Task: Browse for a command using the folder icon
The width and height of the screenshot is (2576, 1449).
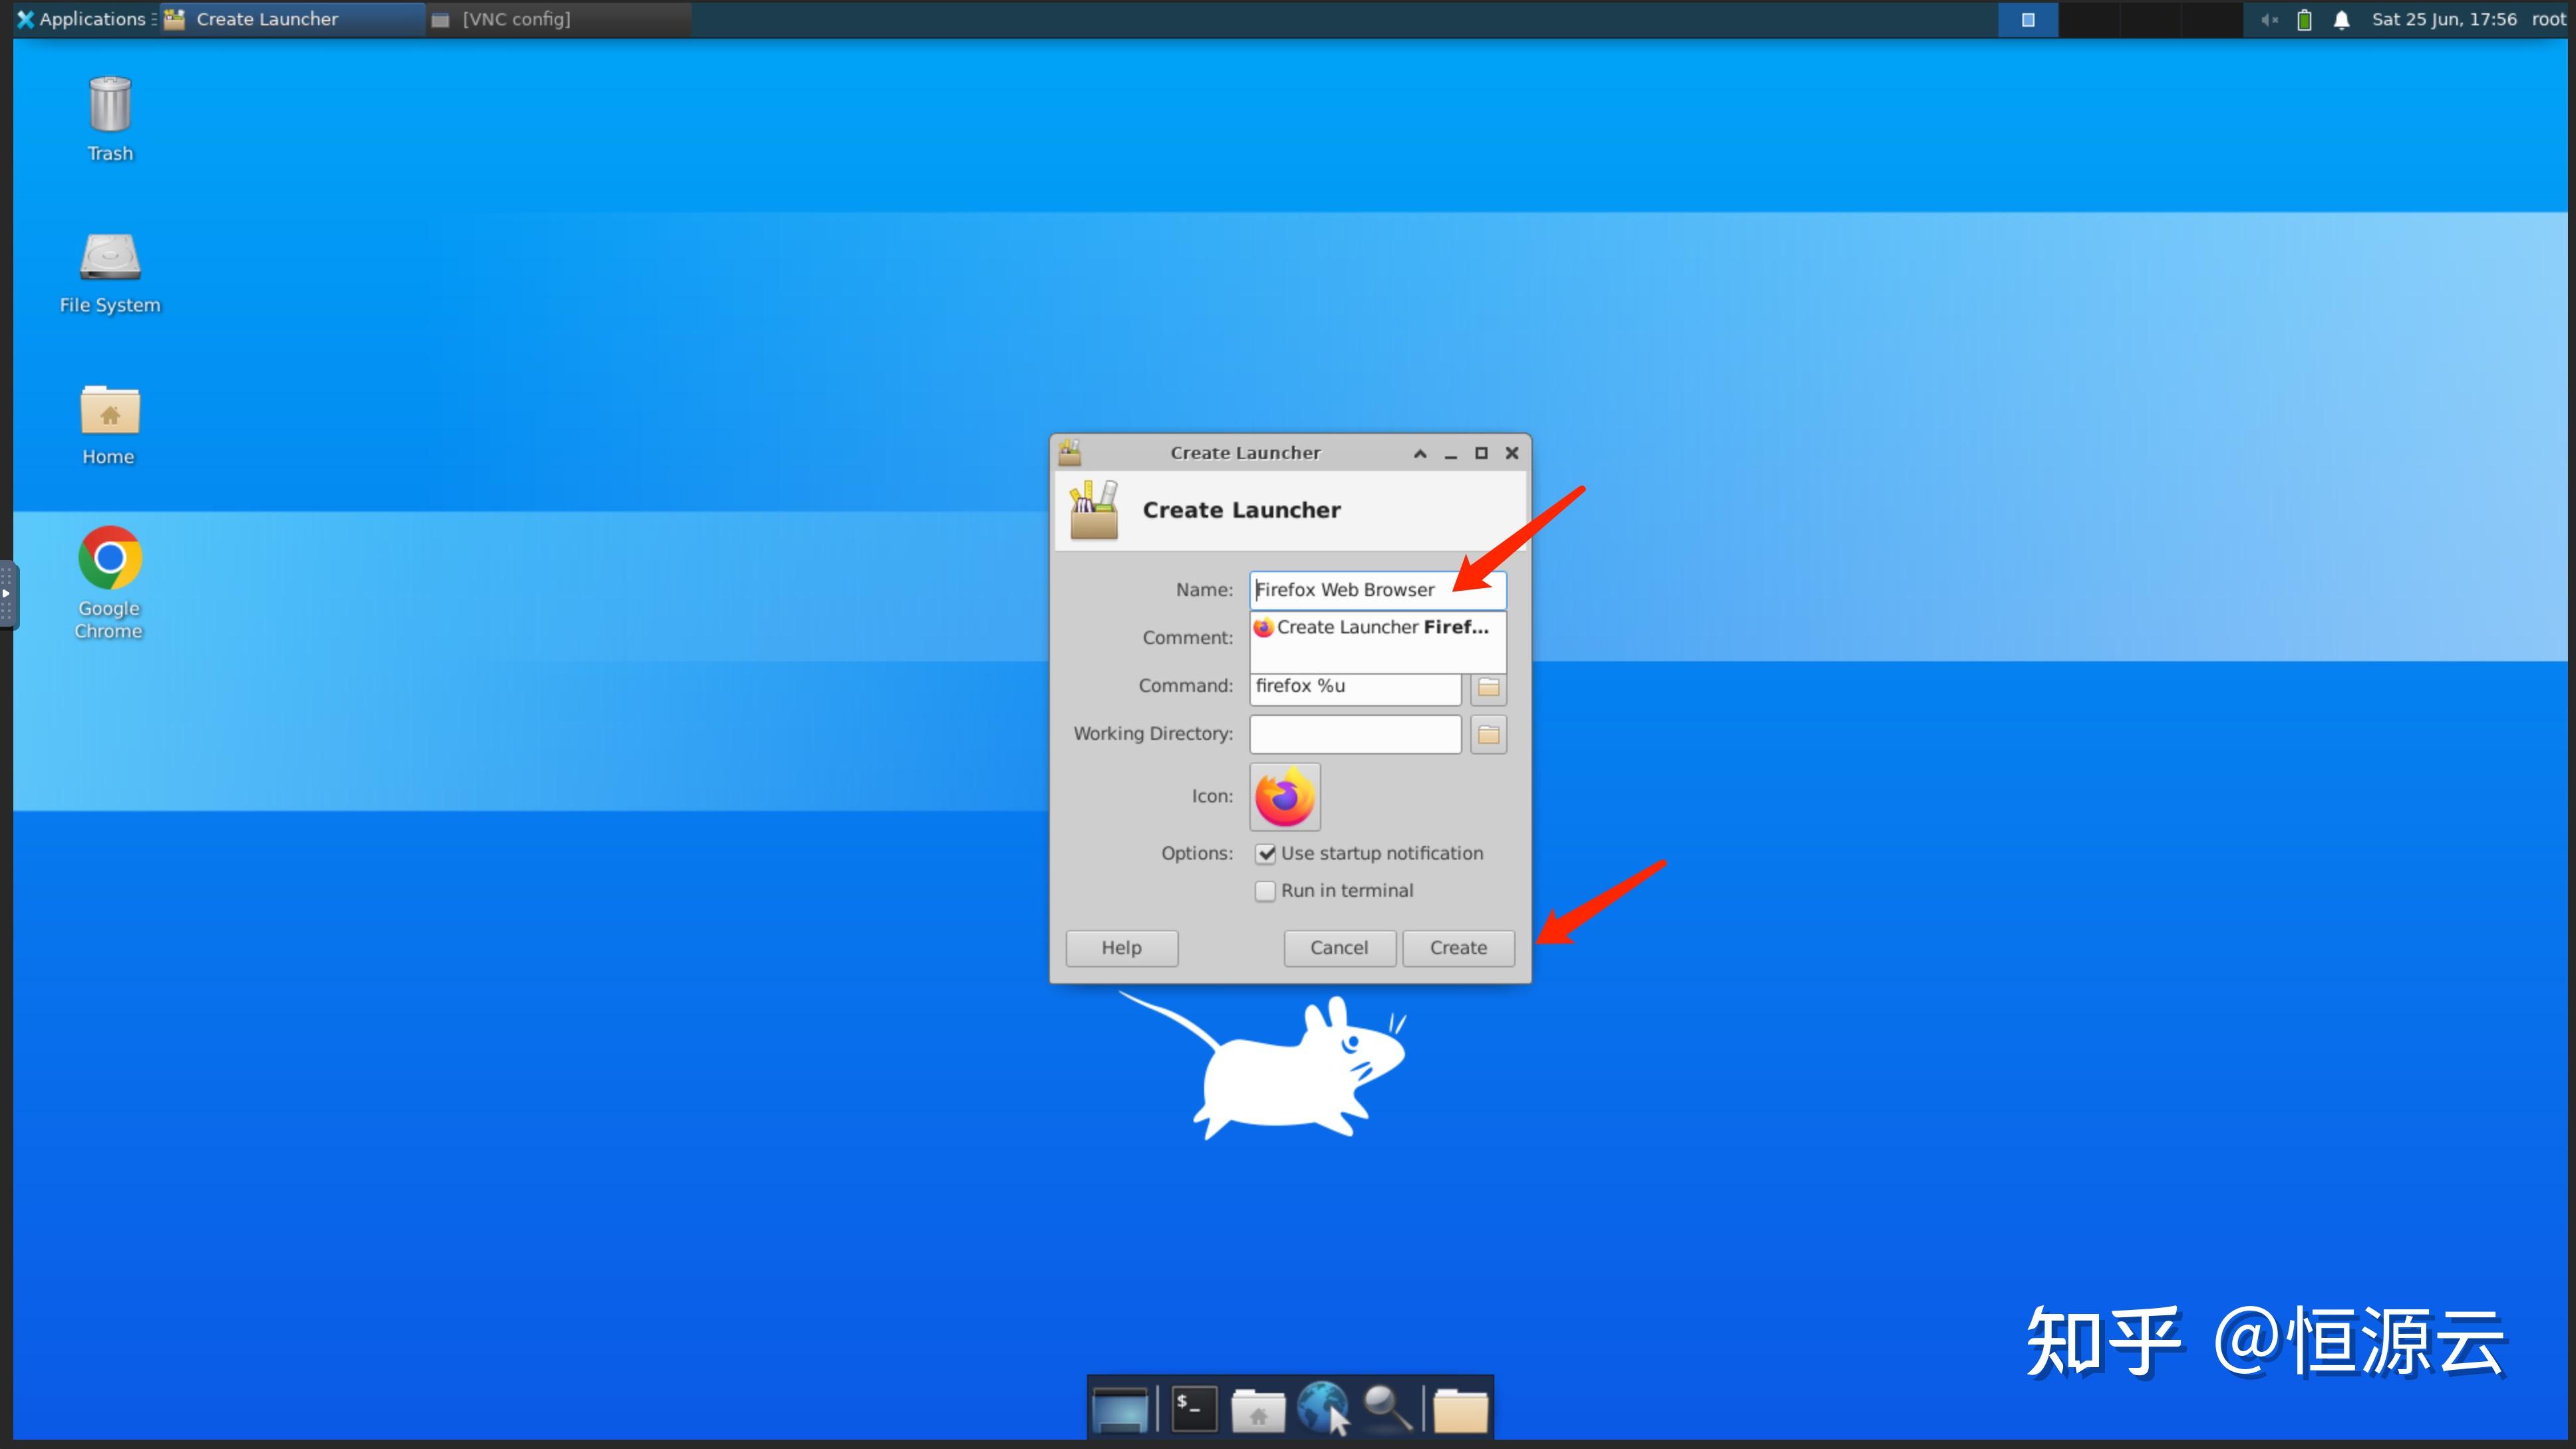Action: click(1488, 688)
